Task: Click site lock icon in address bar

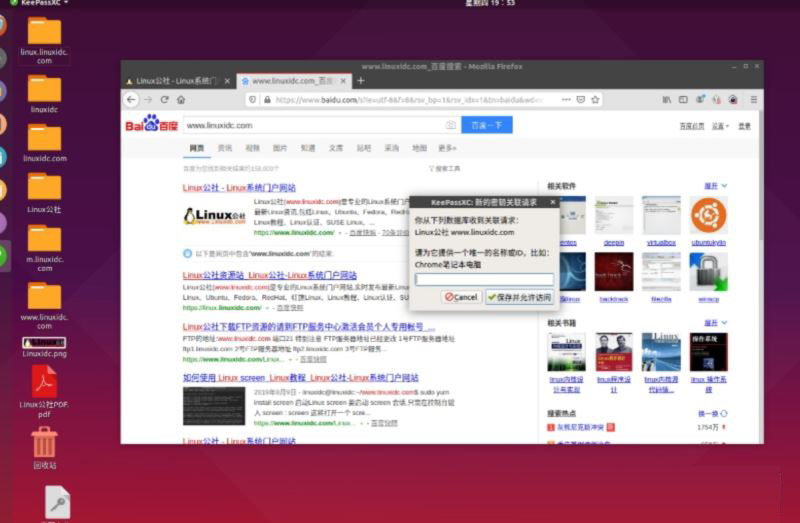Action: click(x=267, y=99)
